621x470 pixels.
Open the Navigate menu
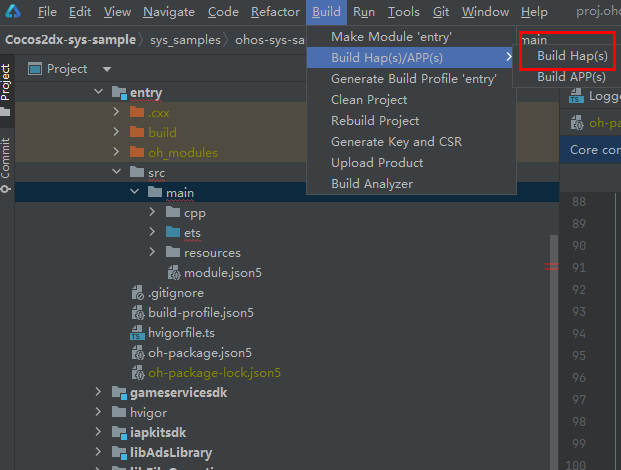(x=169, y=12)
